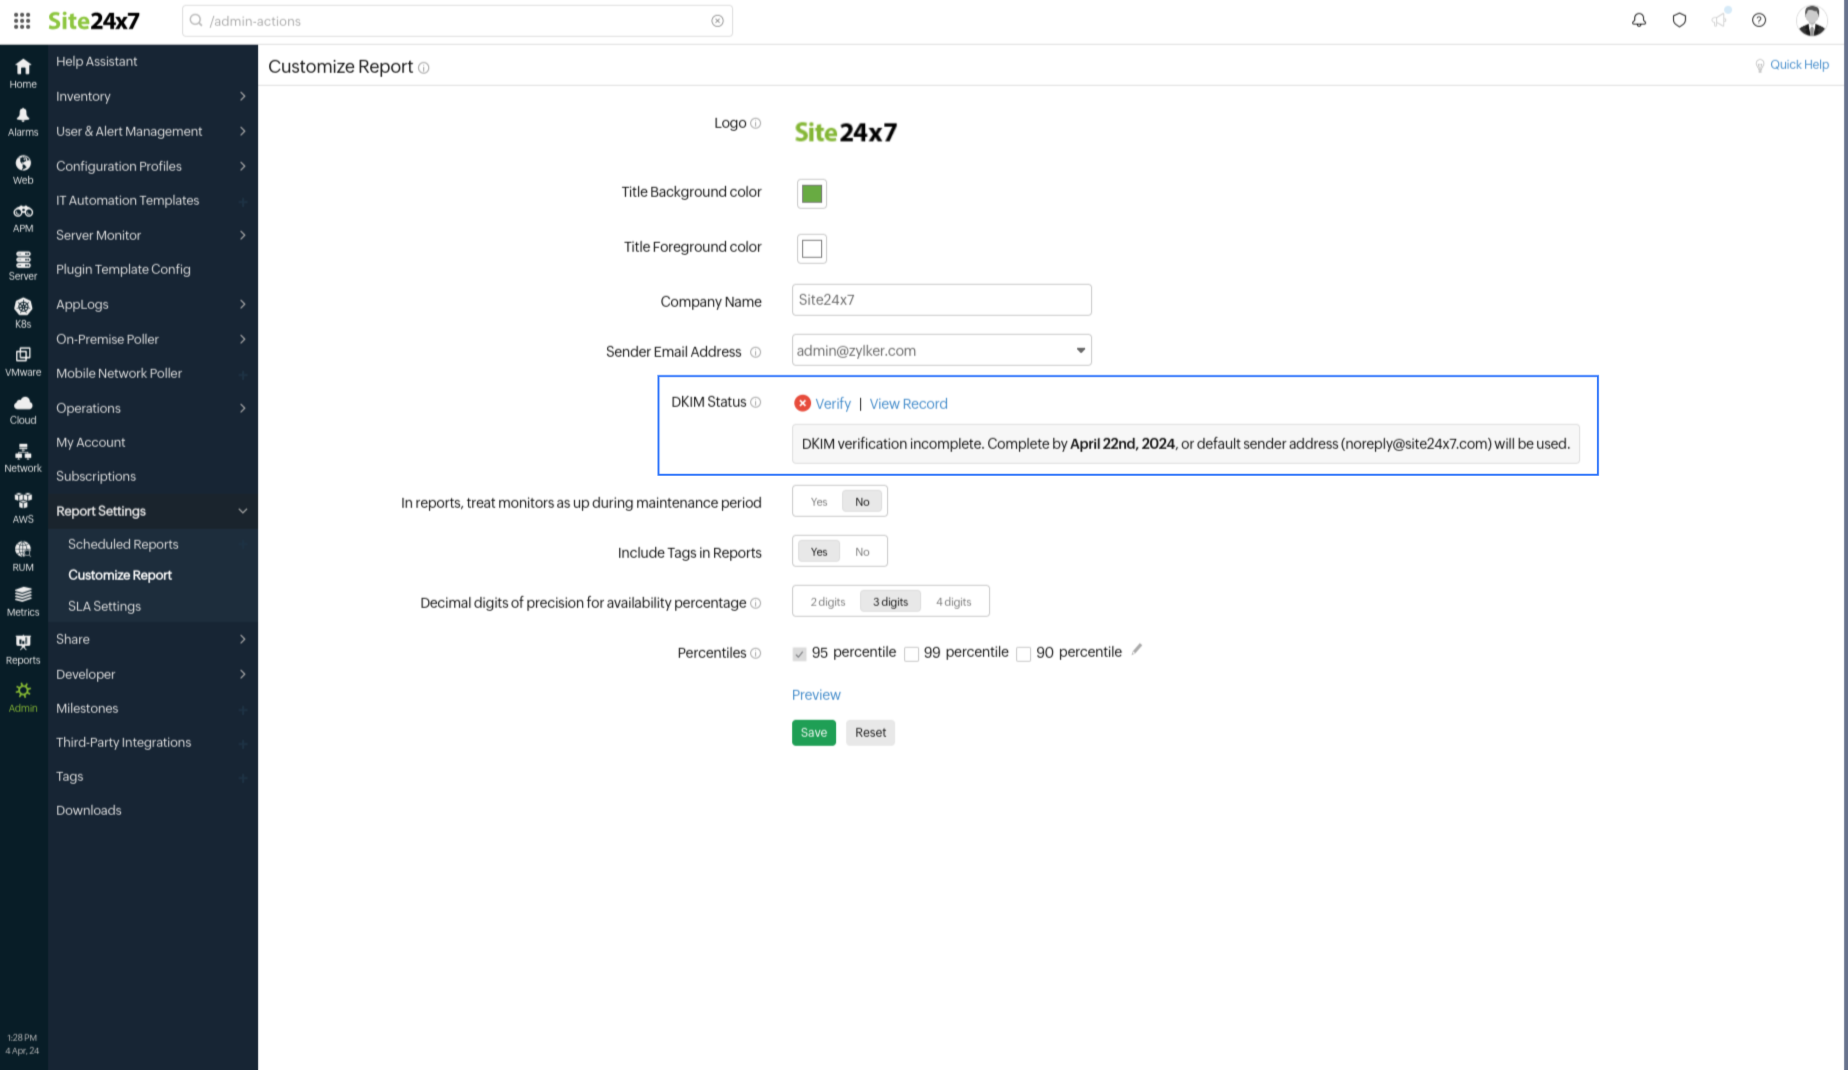
Task: Click the shield icon in header
Action: point(1679,20)
